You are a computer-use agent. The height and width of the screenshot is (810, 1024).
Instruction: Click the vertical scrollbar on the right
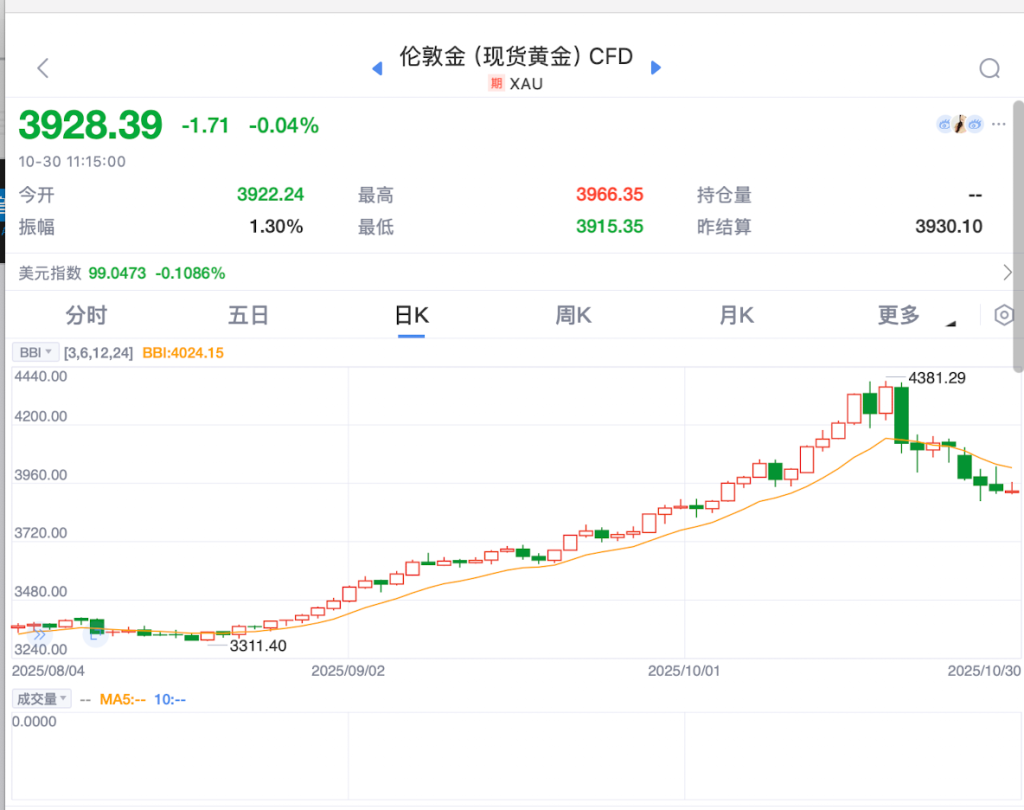click(1018, 235)
